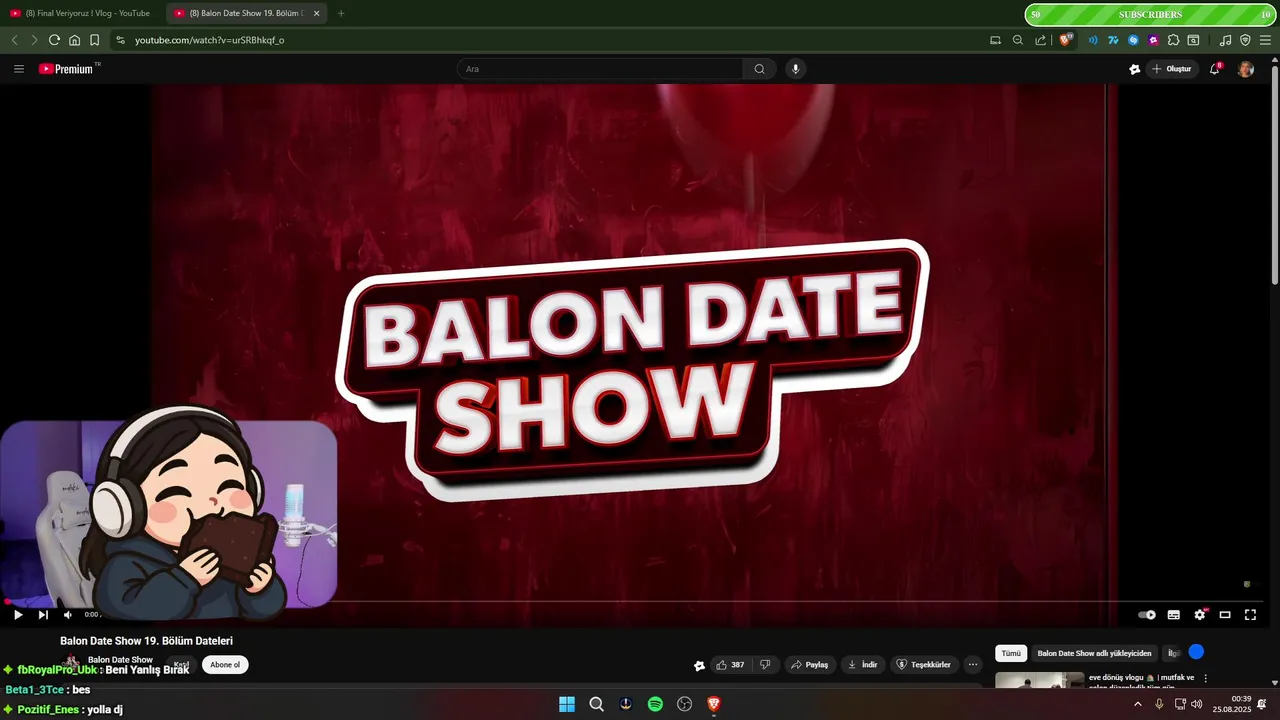The width and height of the screenshot is (1280, 720).
Task: Open the player settings gear
Action: click(x=1200, y=615)
